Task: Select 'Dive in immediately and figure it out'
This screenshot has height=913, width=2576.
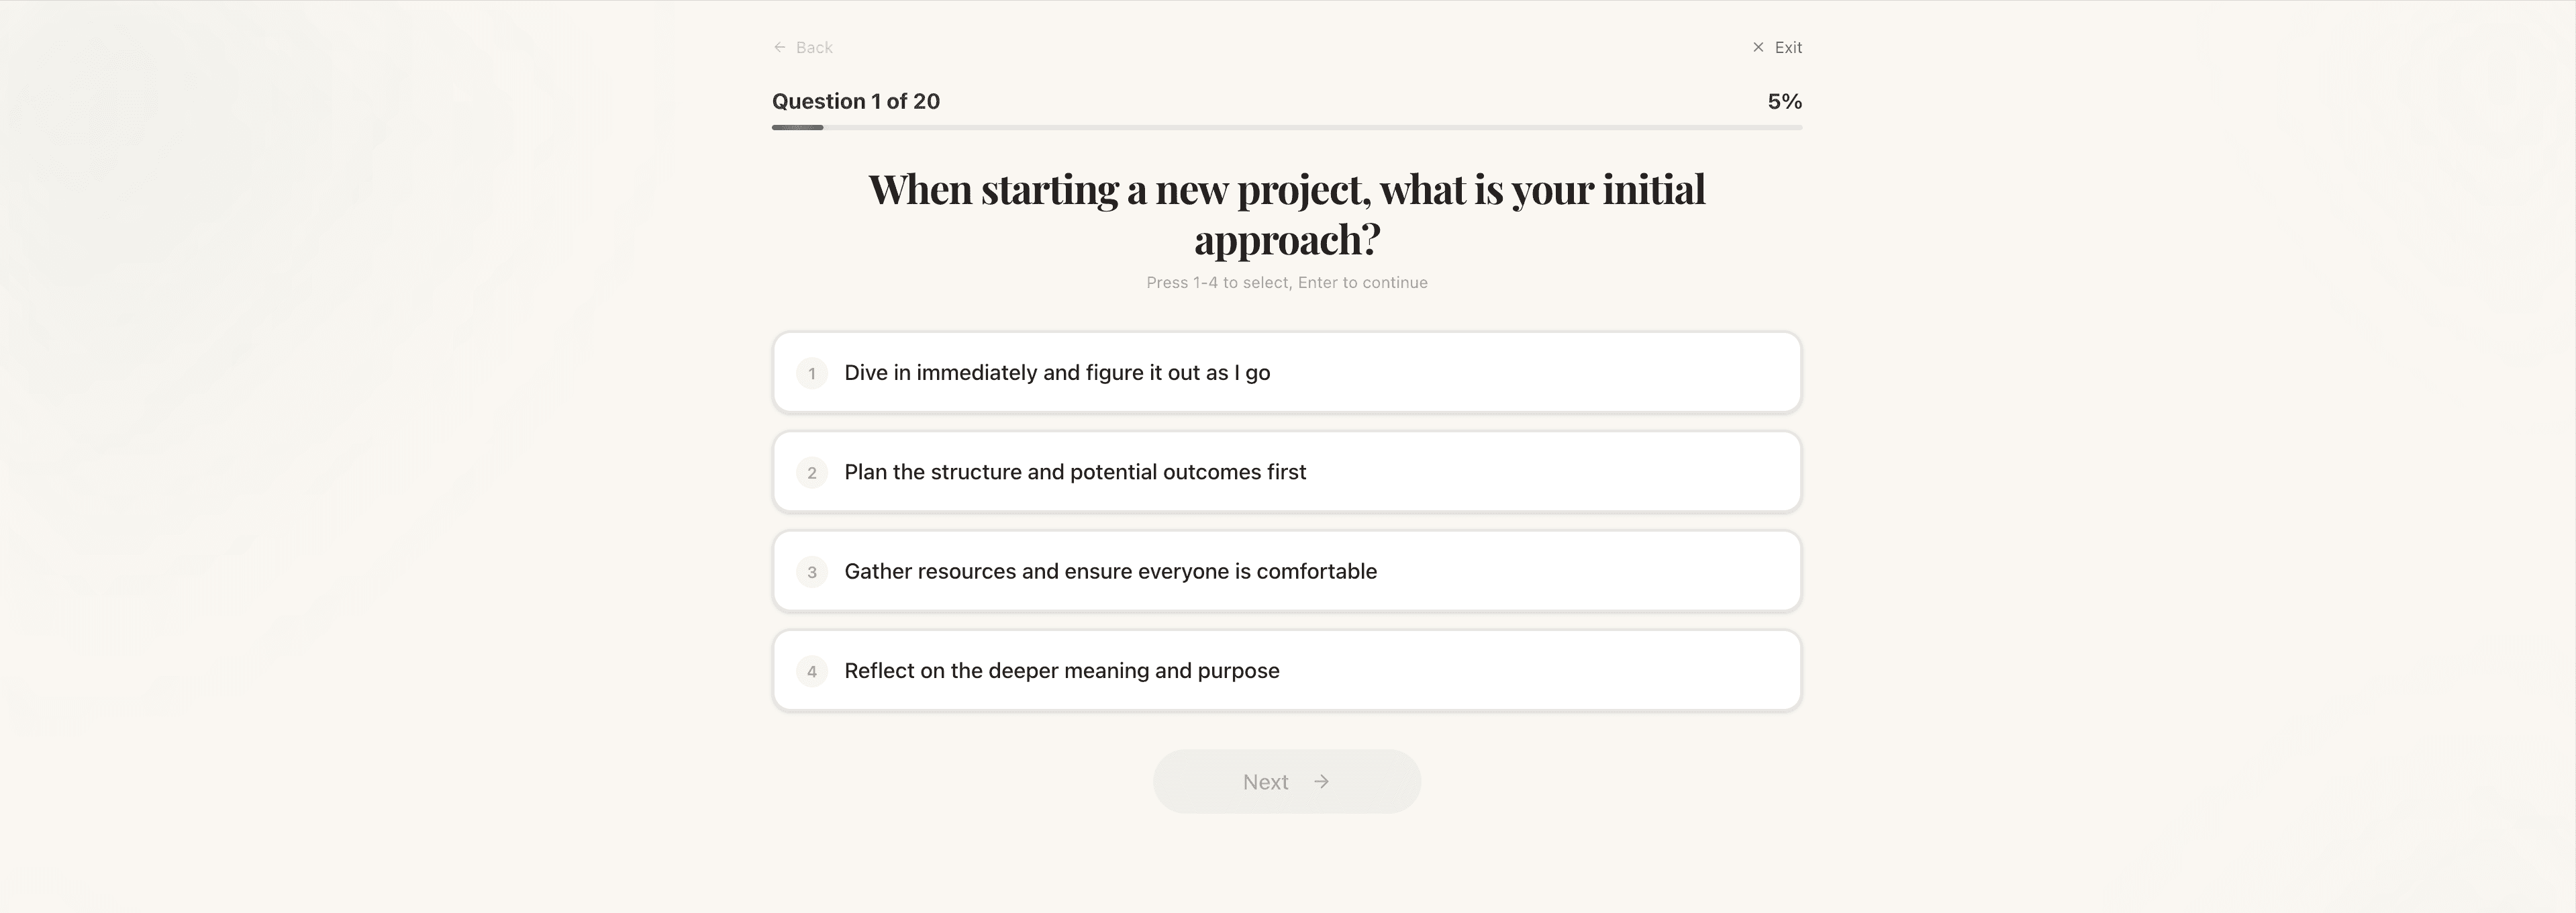Action: (1286, 372)
